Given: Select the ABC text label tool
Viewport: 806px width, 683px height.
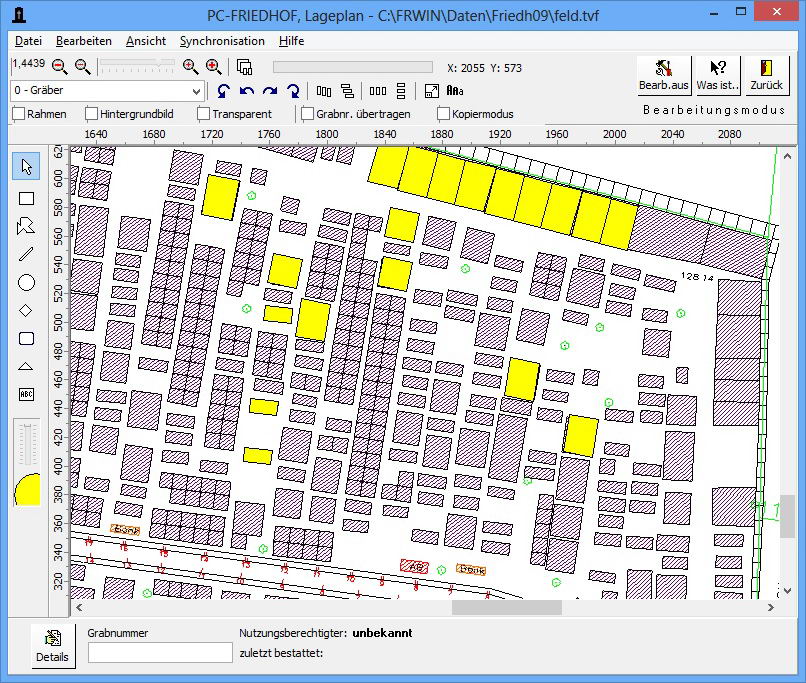Looking at the screenshot, I should pyautogui.click(x=26, y=394).
